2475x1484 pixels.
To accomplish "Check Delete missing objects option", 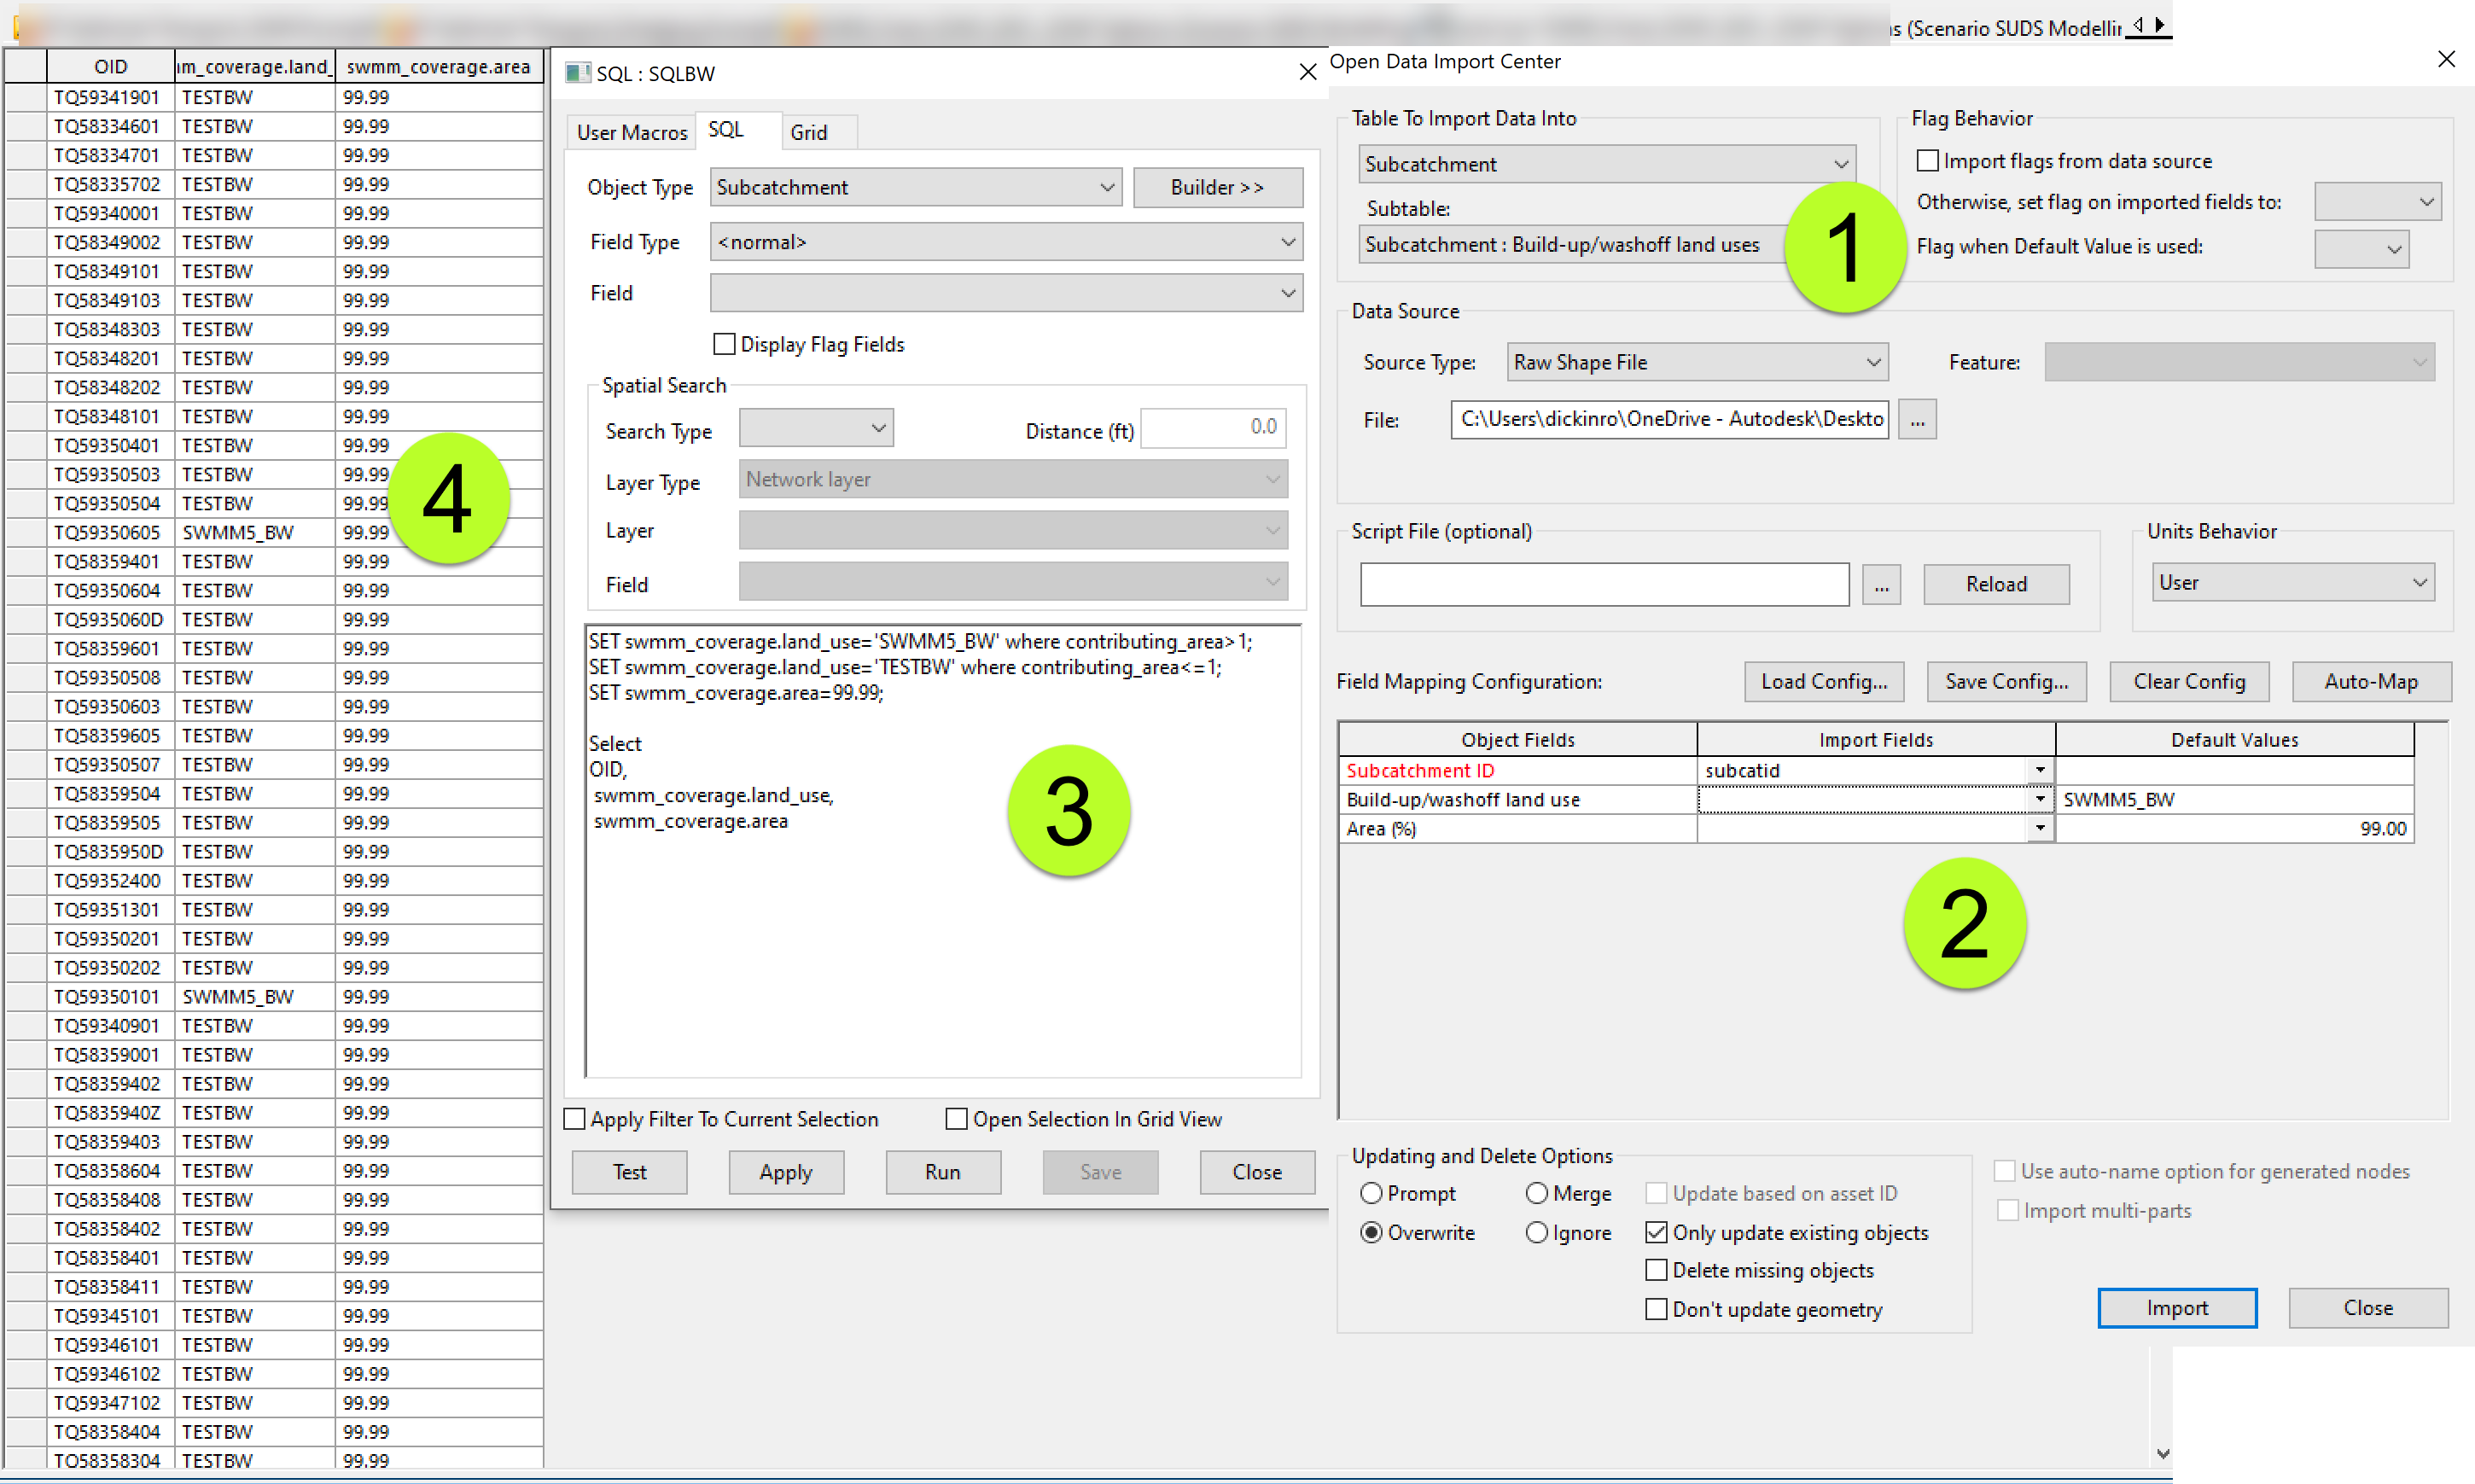I will (1656, 1271).
